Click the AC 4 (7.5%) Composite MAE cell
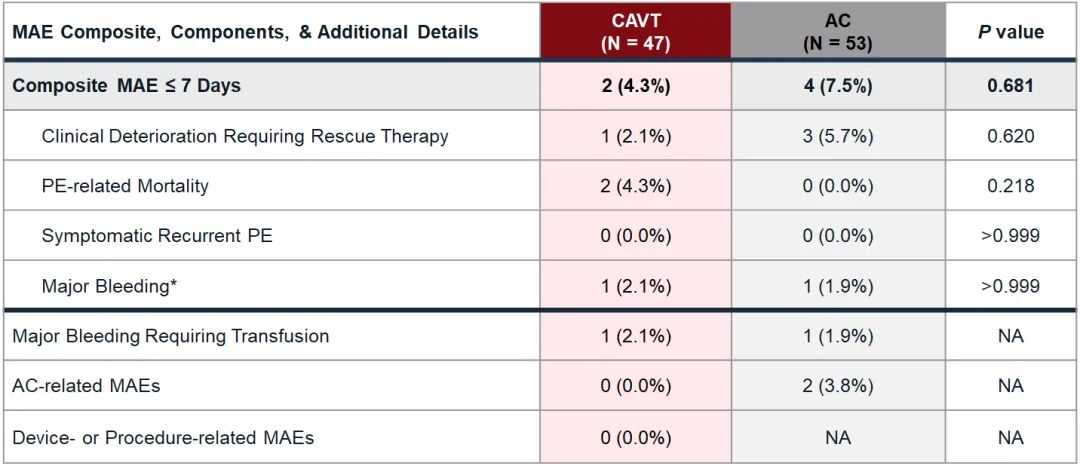 pyautogui.click(x=837, y=86)
